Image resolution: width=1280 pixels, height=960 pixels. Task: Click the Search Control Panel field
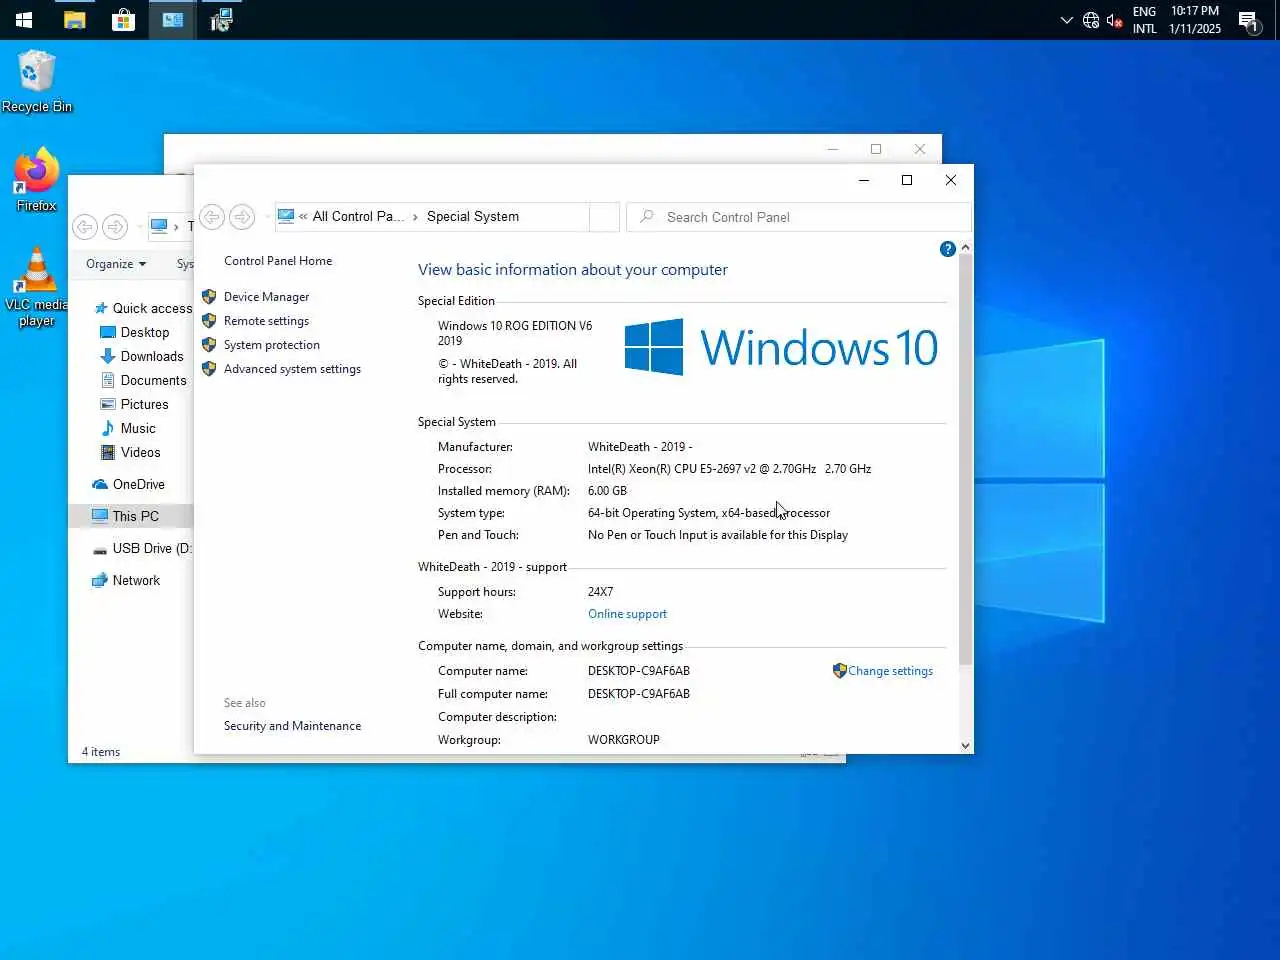coord(798,217)
